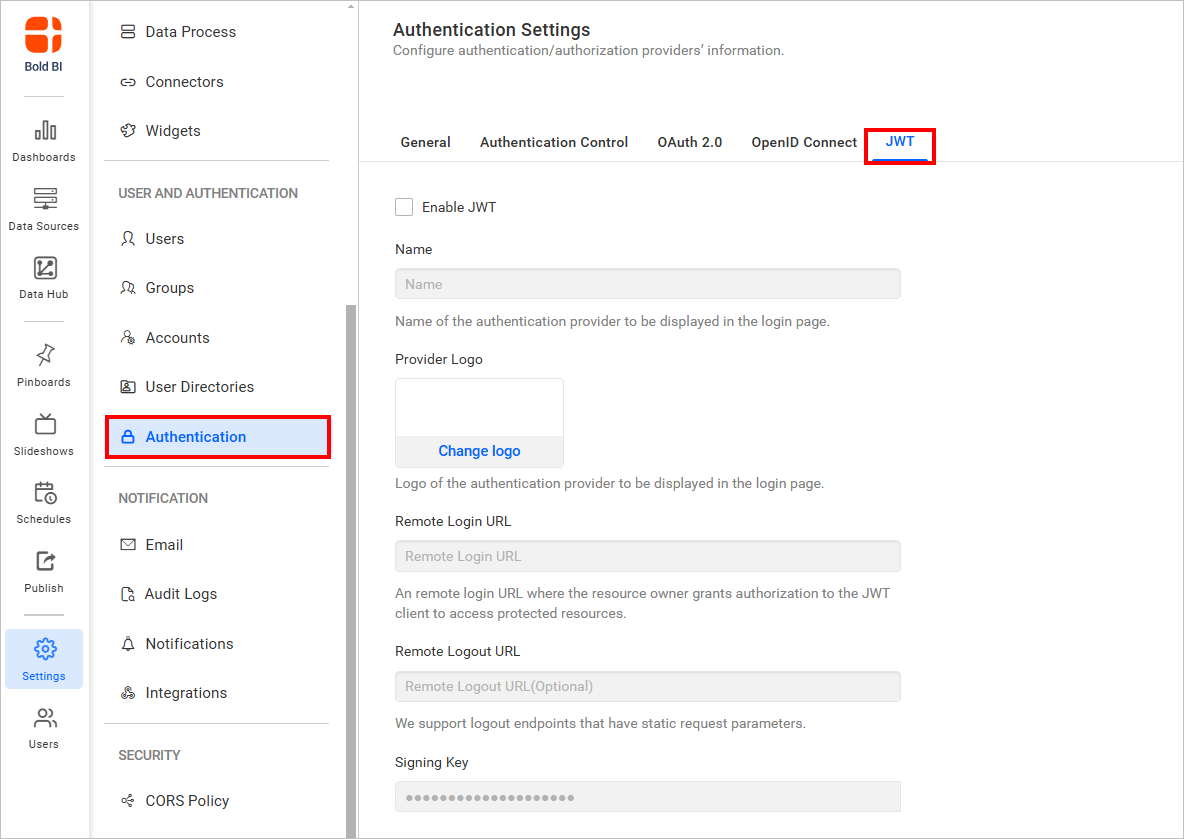Tick the Enable JWT checkbox

404,207
